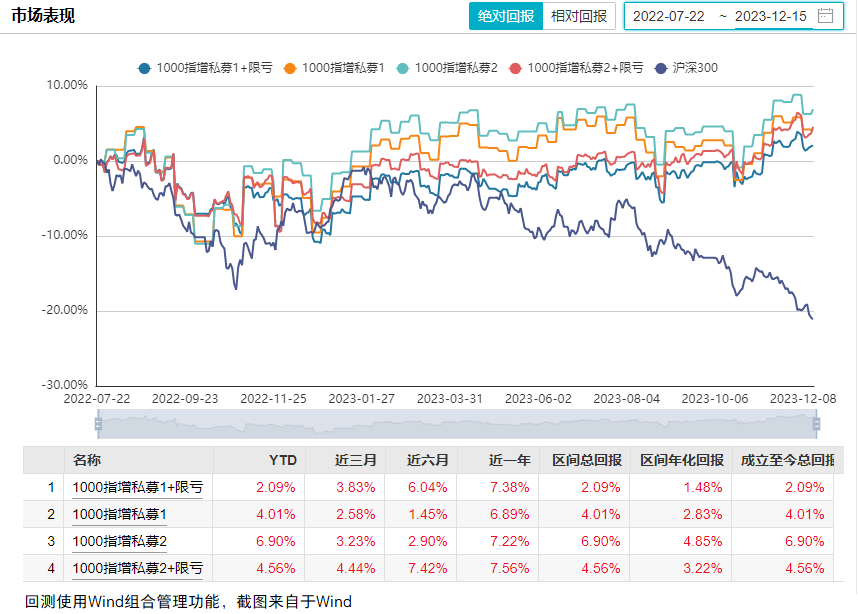Open 1000指增私募1+限亏 link in table row 1
Screen dimensions: 858x614
pos(137,487)
